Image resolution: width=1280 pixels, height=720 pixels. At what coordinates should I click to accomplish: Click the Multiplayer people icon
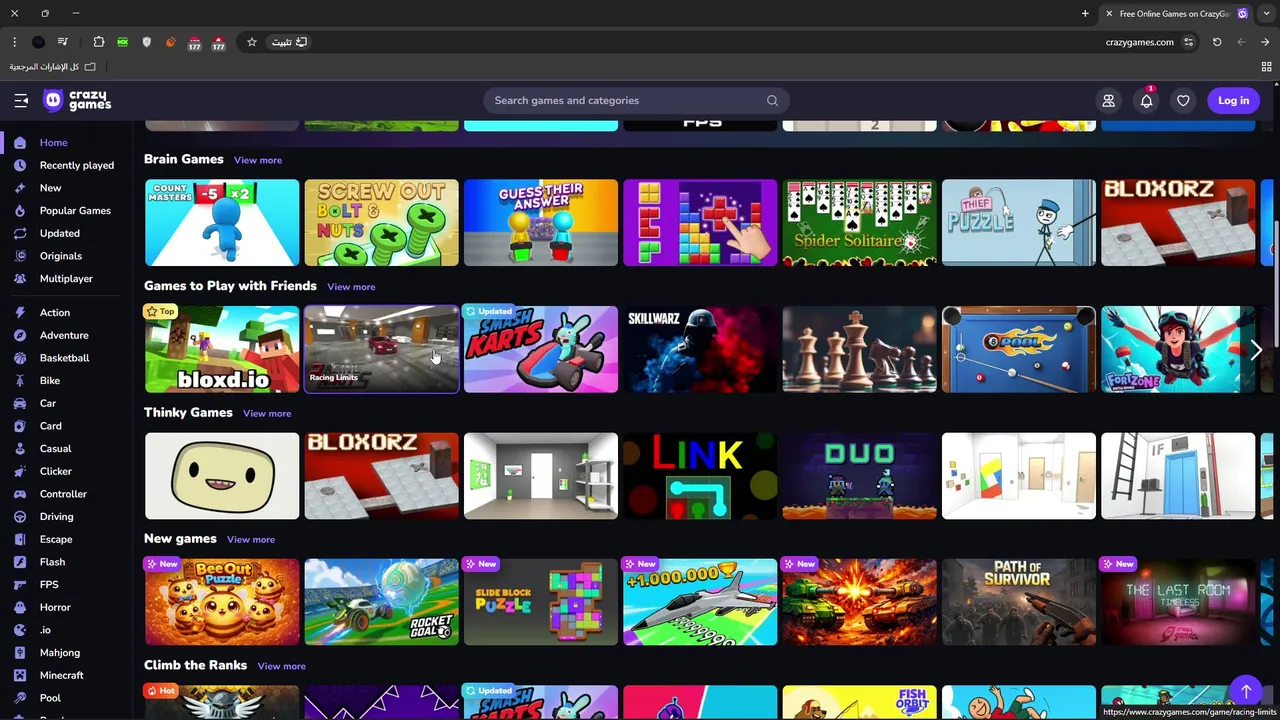coord(20,279)
